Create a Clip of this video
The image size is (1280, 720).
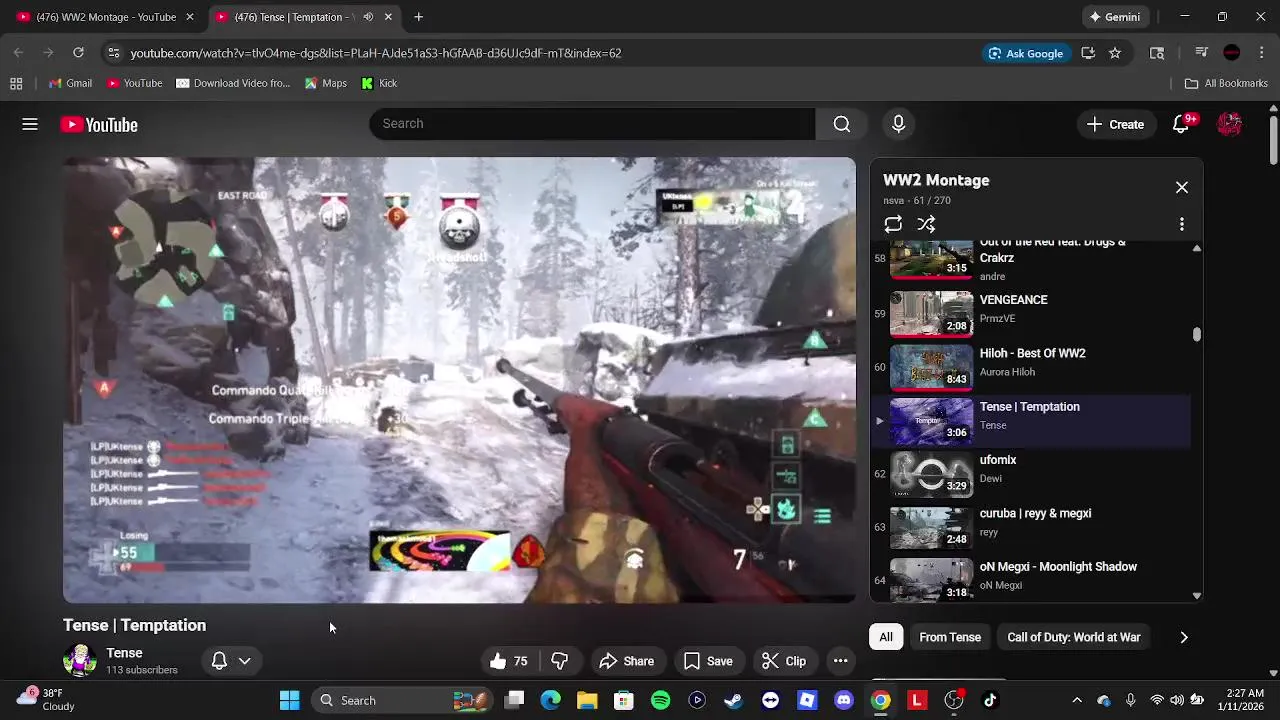pos(784,661)
